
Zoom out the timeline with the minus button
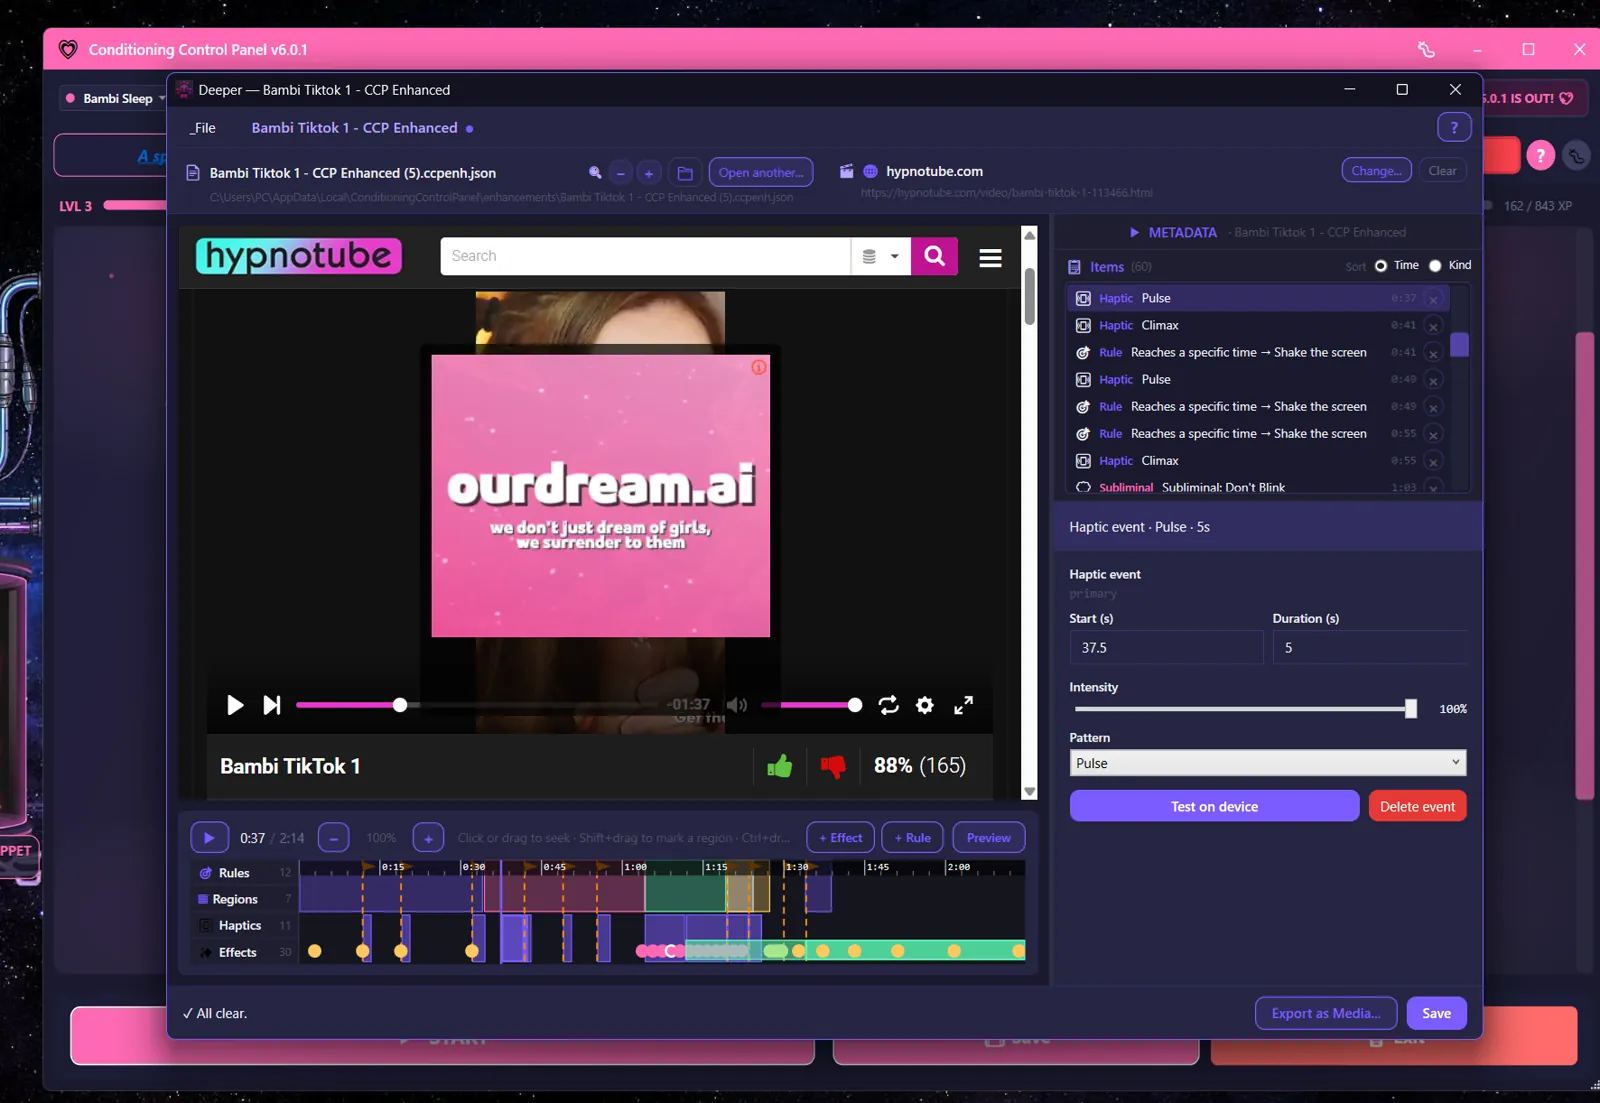(x=334, y=838)
